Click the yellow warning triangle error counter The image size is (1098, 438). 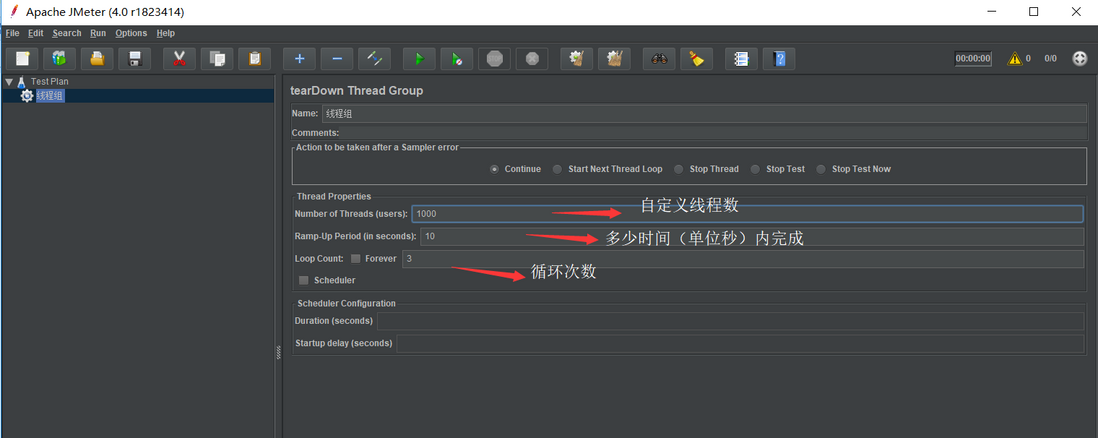tap(1015, 59)
